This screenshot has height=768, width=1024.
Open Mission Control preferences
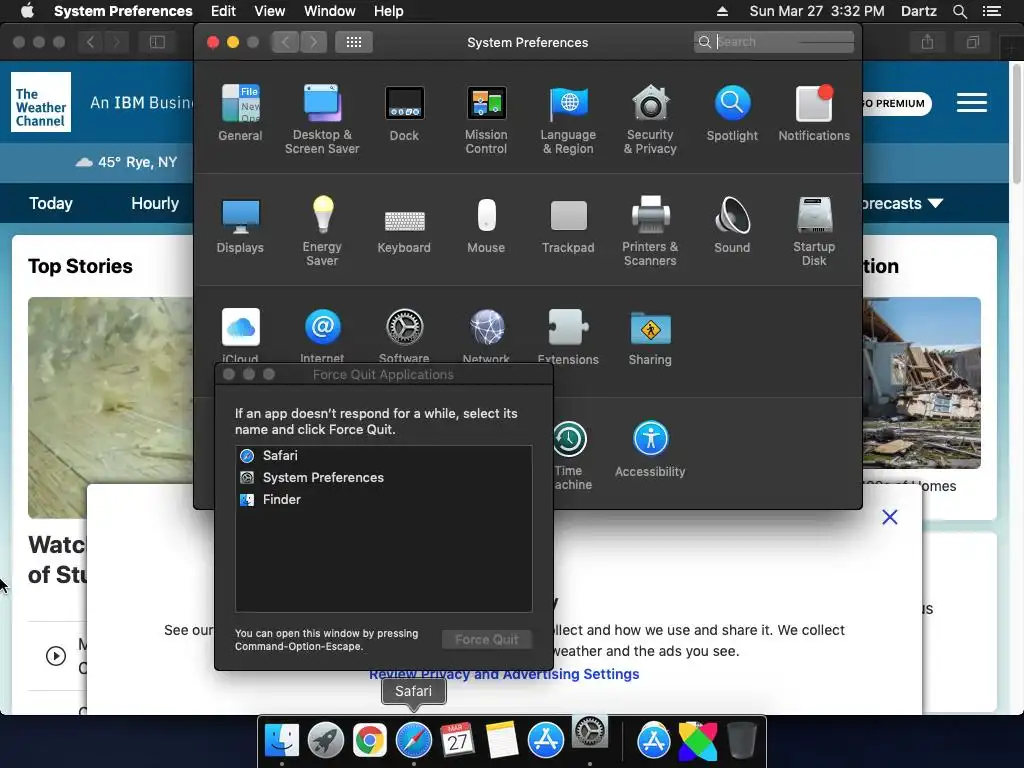point(486,120)
